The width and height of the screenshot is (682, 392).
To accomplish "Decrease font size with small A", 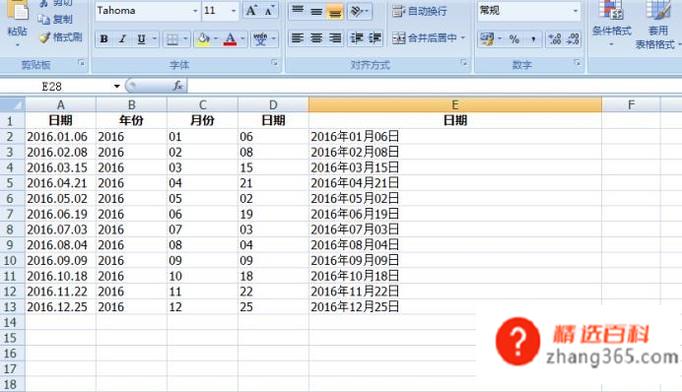I will tap(269, 11).
